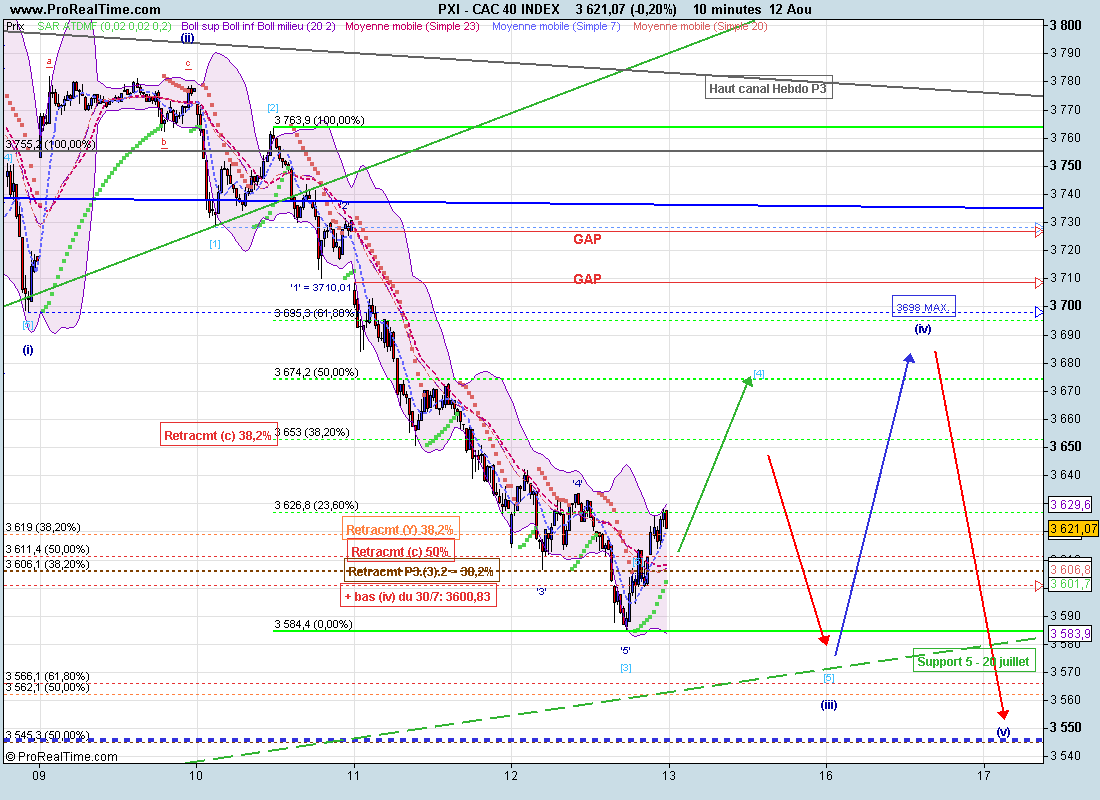Select the upper red GAP annotation

click(x=587, y=239)
